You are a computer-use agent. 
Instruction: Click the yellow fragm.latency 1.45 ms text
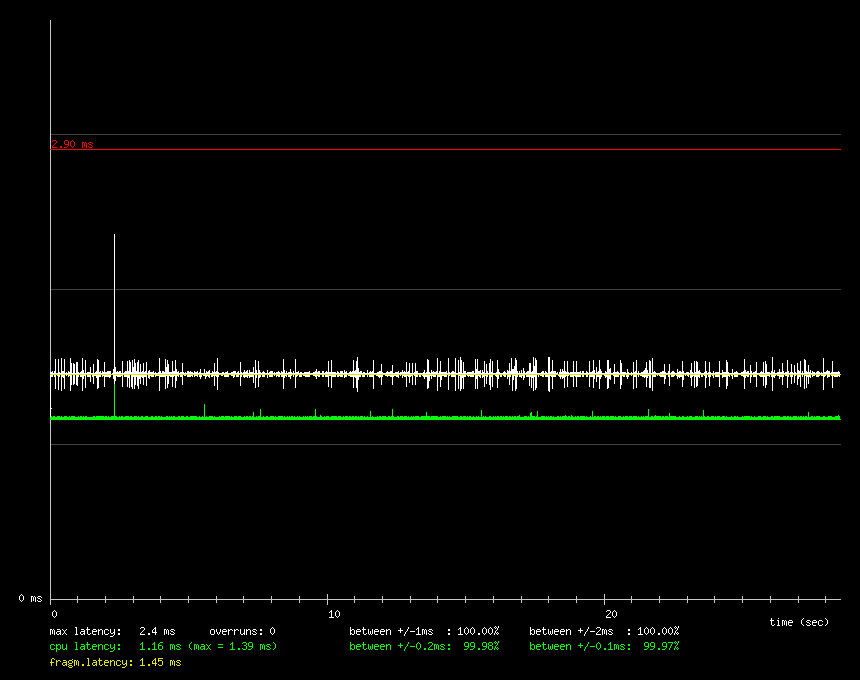pos(115,662)
